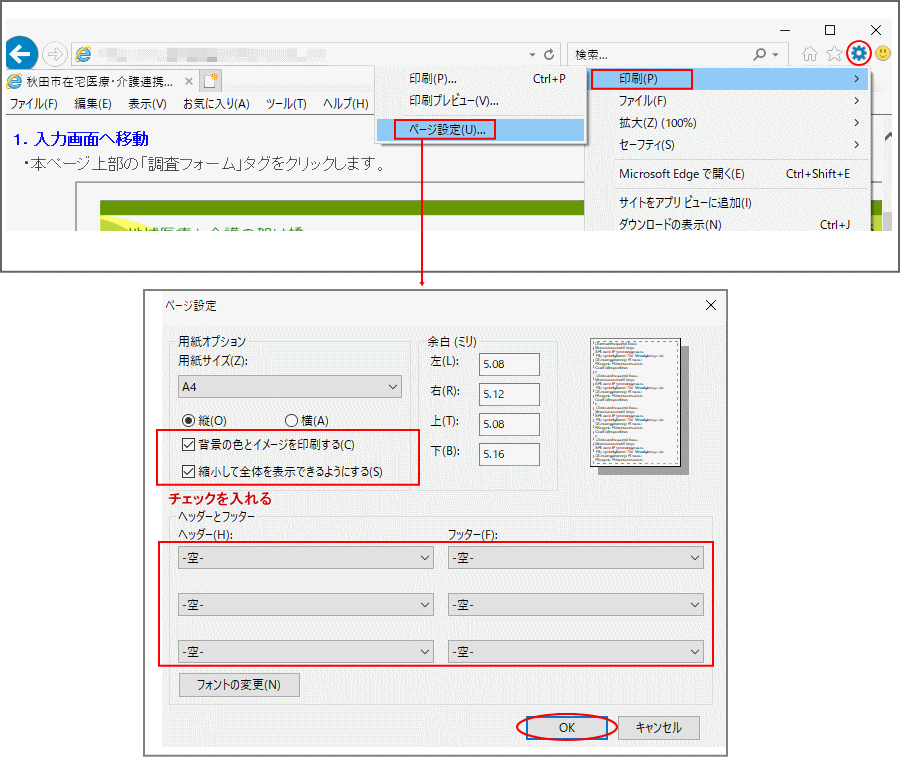
Task: Open the gear Tools menu icon
Action: pos(858,53)
